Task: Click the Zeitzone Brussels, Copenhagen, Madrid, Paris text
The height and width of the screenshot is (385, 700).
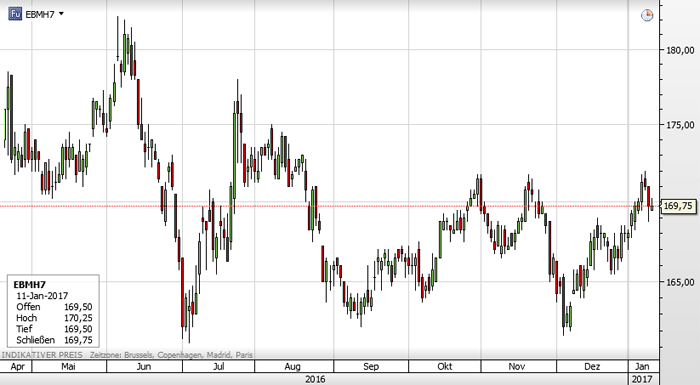Action: 171,355
